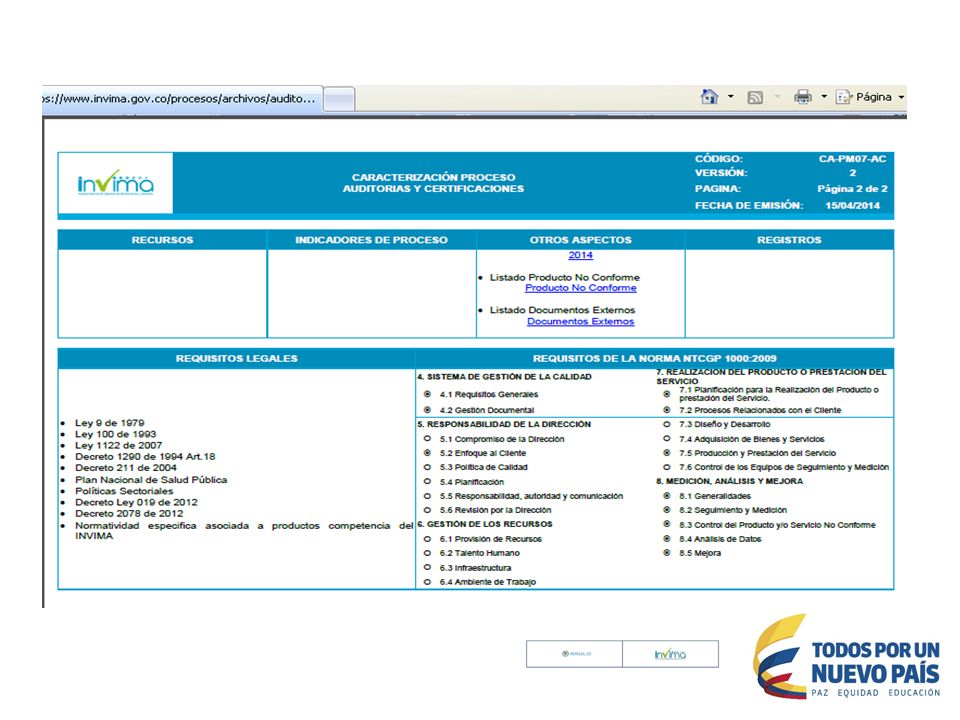The width and height of the screenshot is (960, 720).
Task: Select radio 5.1 Compromiso de la Dirección
Action: [x=427, y=438]
